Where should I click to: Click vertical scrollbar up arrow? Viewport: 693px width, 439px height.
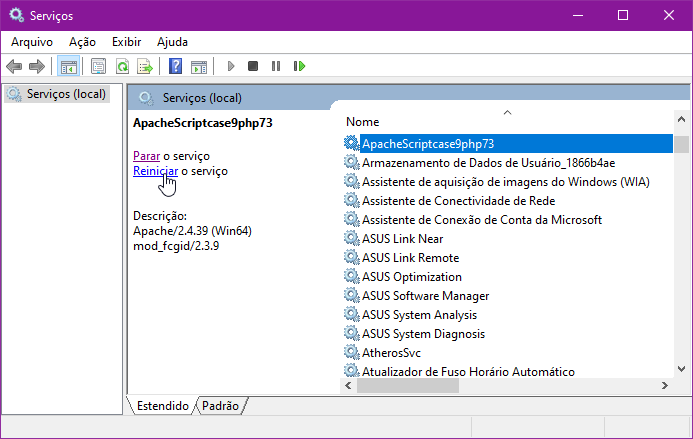(x=681, y=119)
